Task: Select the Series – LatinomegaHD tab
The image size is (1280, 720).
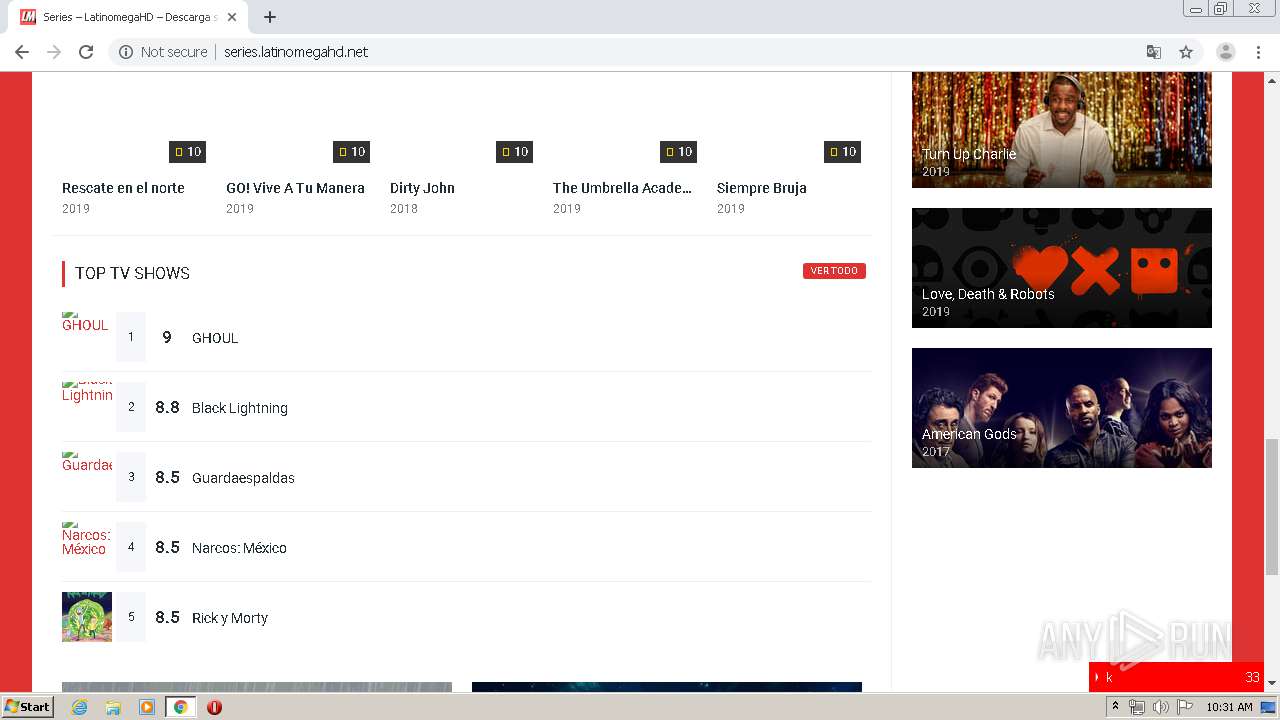Action: coord(130,17)
